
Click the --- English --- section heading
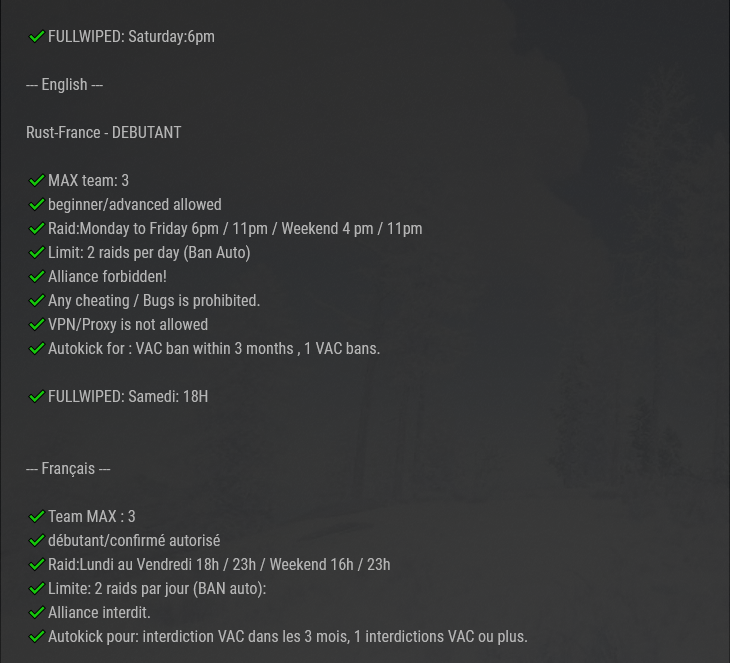point(64,85)
